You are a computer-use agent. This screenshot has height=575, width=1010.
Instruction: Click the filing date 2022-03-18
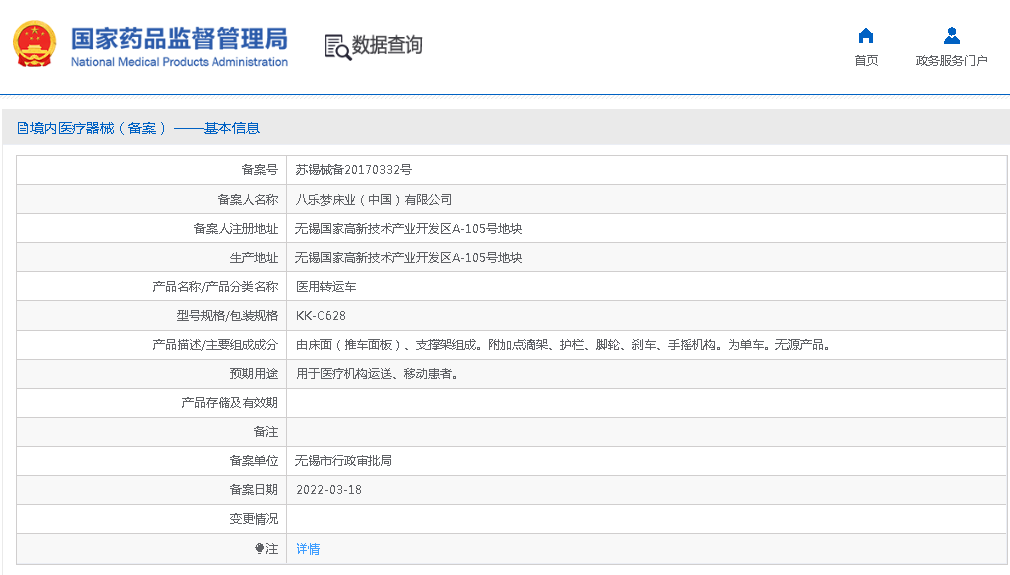pyautogui.click(x=329, y=490)
